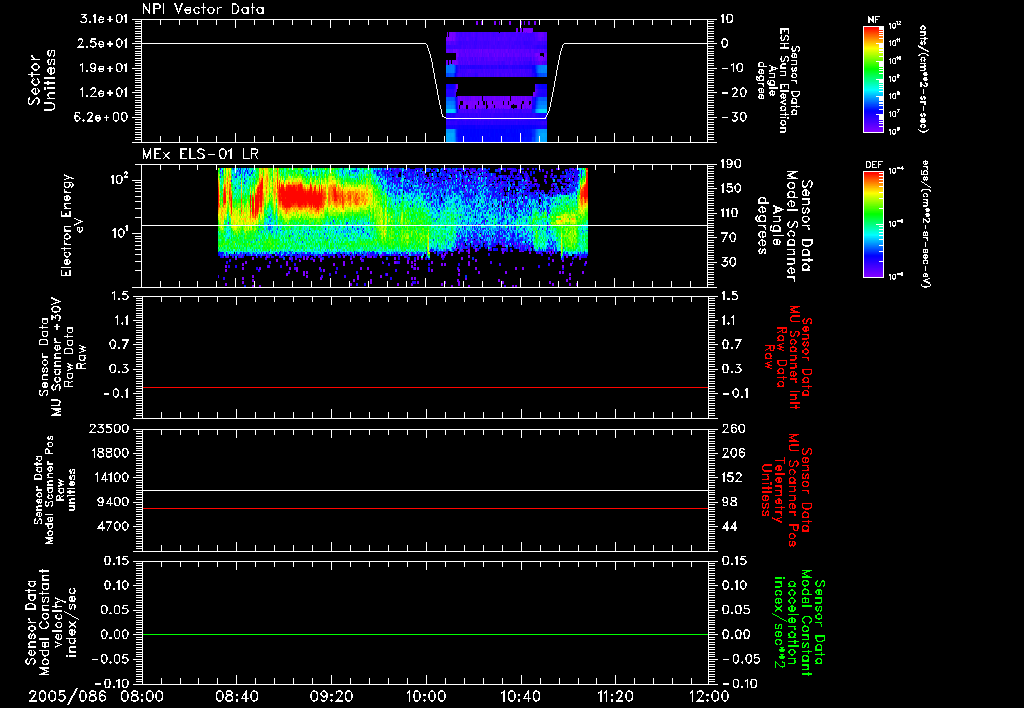The height and width of the screenshot is (708, 1024).
Task: Click the "10:40" time axis label
Action: coord(520,696)
